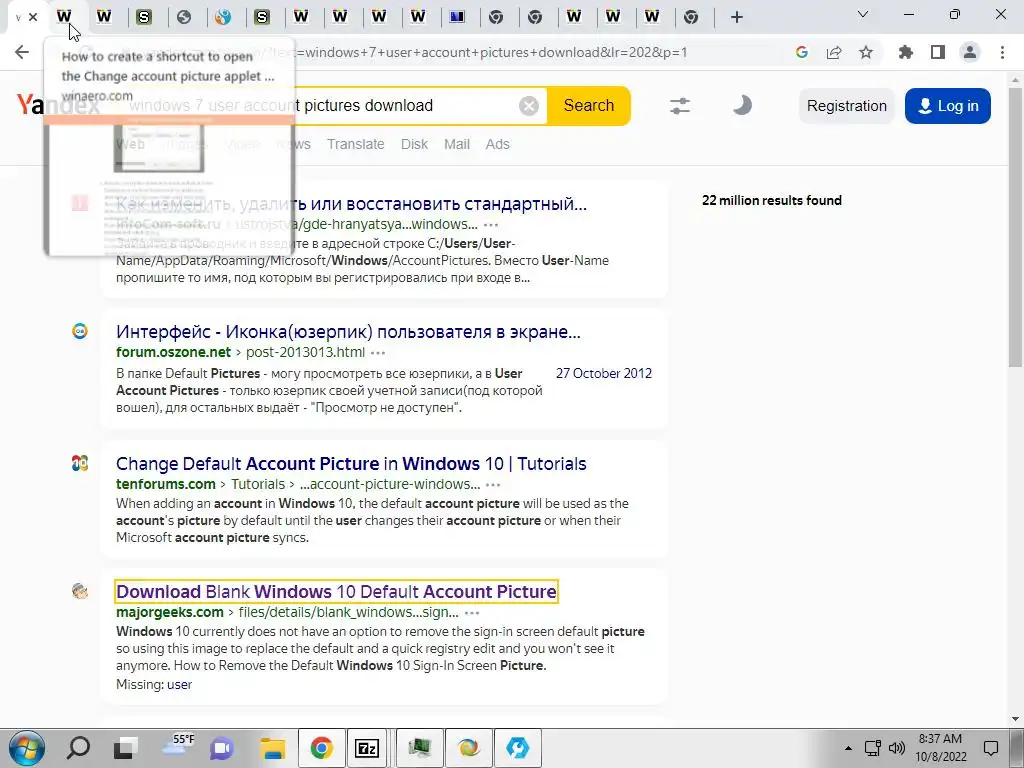The width and height of the screenshot is (1024, 768).
Task: Open a new browser tab
Action: (x=737, y=17)
